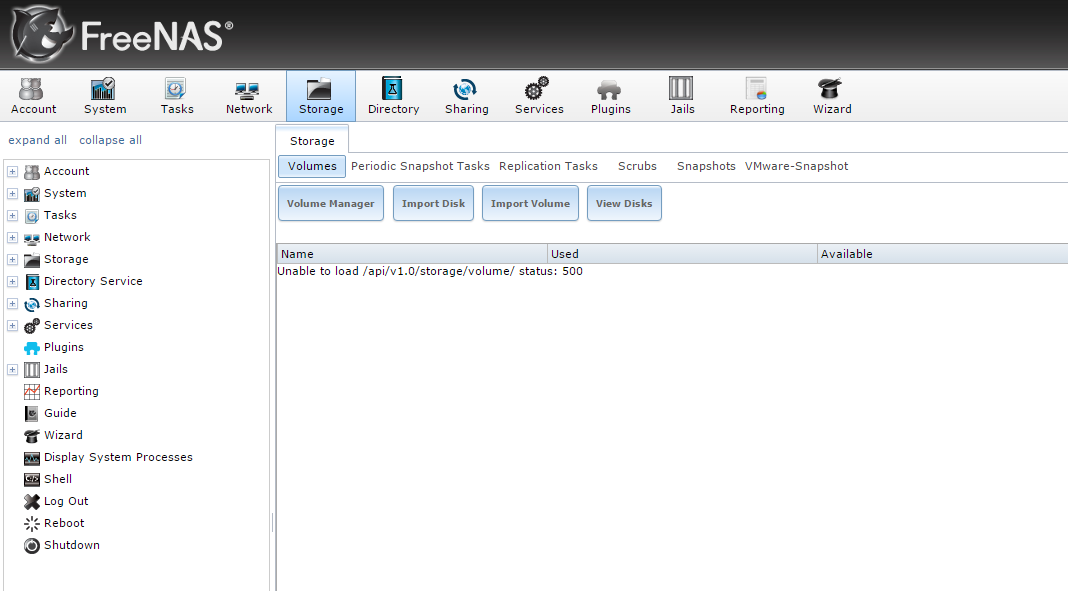Click the collapse all link
Viewport: 1068px width, 591px height.
(x=110, y=140)
